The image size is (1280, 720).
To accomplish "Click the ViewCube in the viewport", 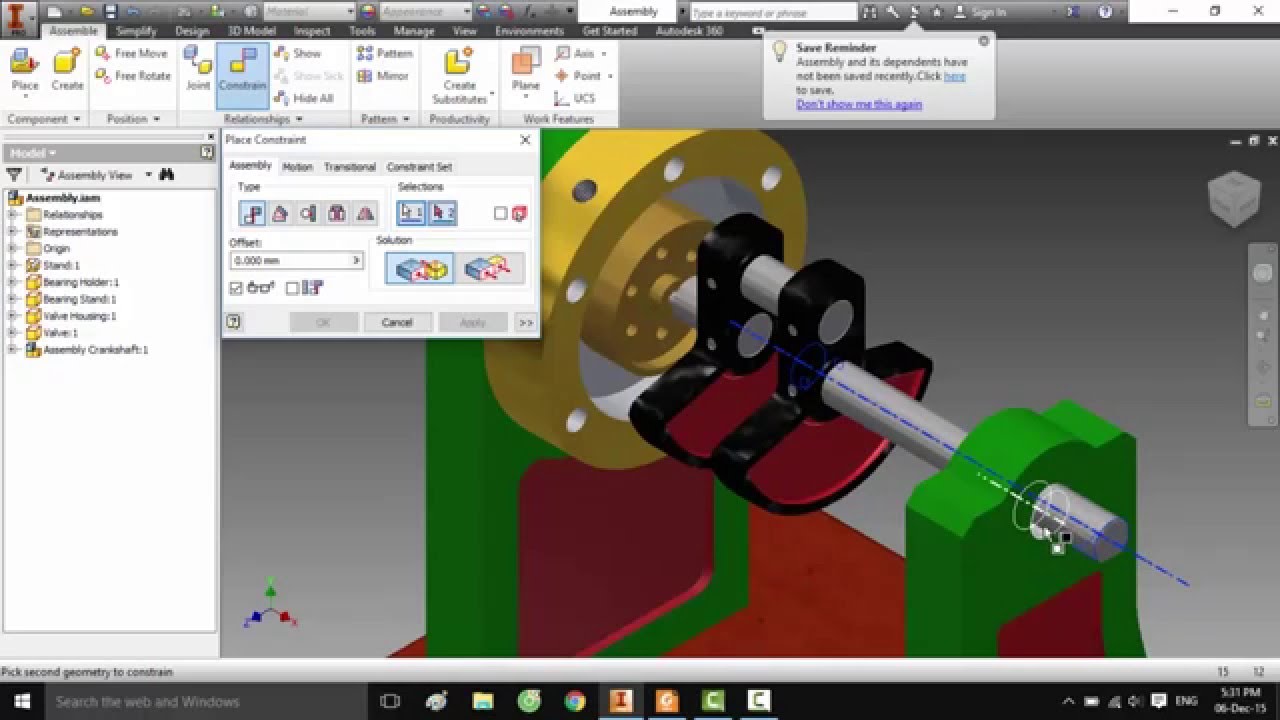I will (1233, 198).
